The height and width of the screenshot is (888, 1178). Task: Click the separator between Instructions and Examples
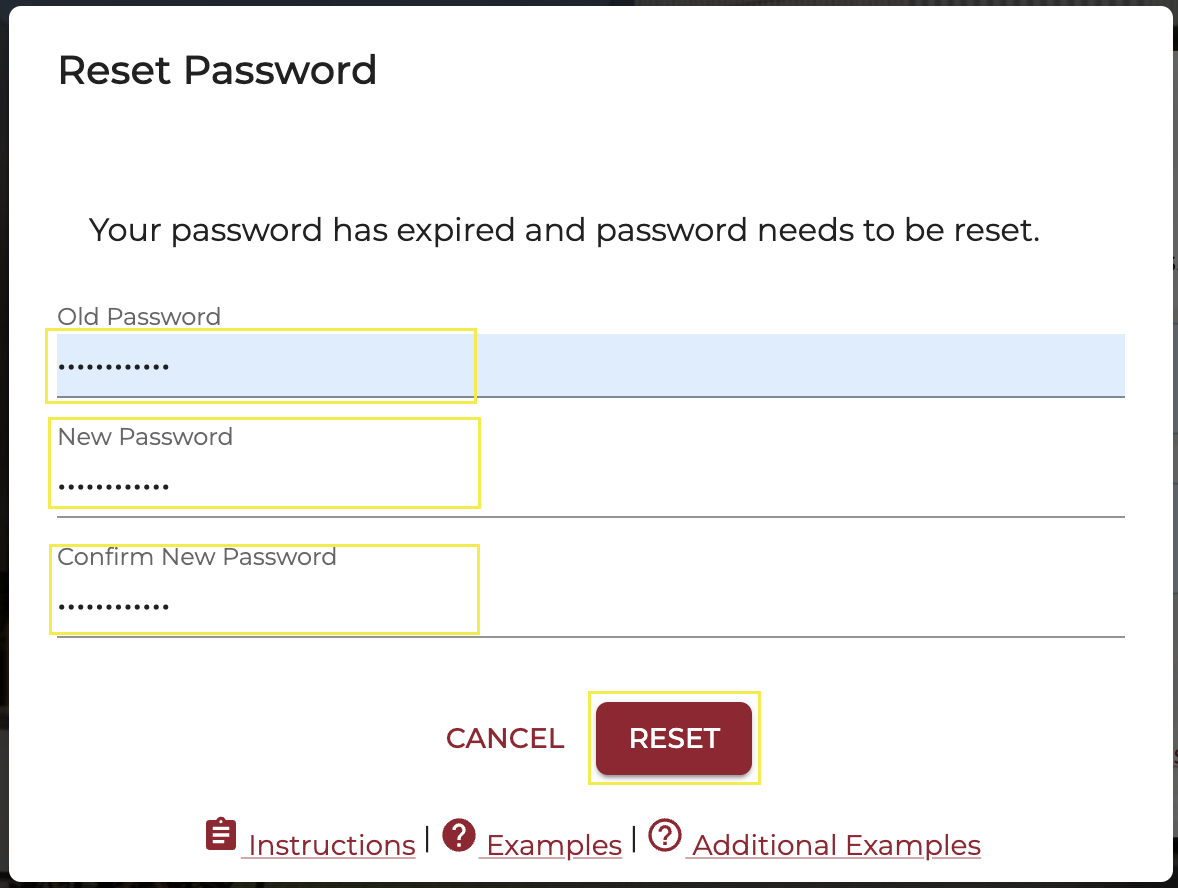[x=428, y=838]
